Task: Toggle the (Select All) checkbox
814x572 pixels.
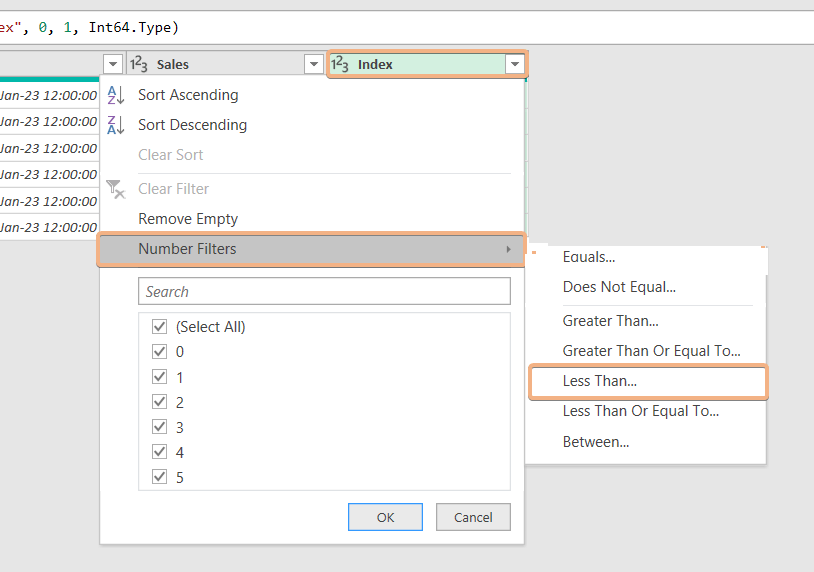Action: (x=159, y=326)
